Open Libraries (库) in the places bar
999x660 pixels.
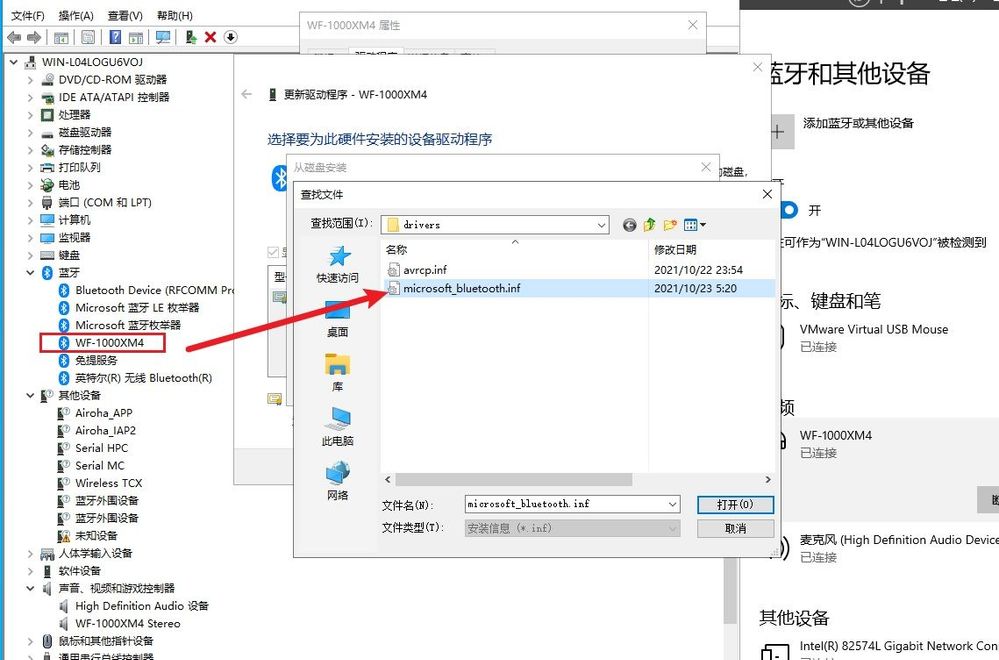click(x=338, y=373)
